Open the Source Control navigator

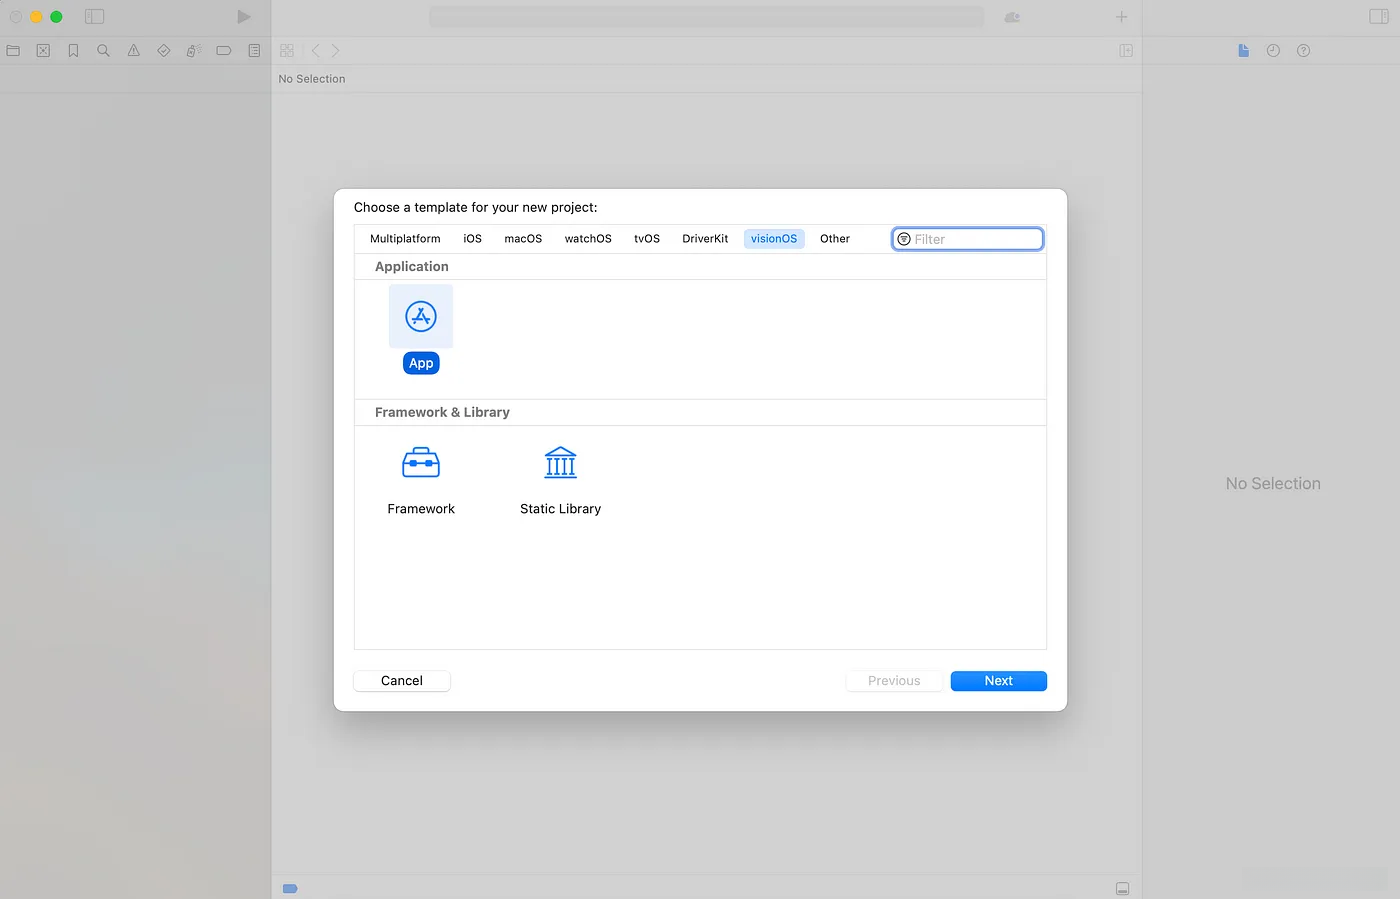coord(43,50)
